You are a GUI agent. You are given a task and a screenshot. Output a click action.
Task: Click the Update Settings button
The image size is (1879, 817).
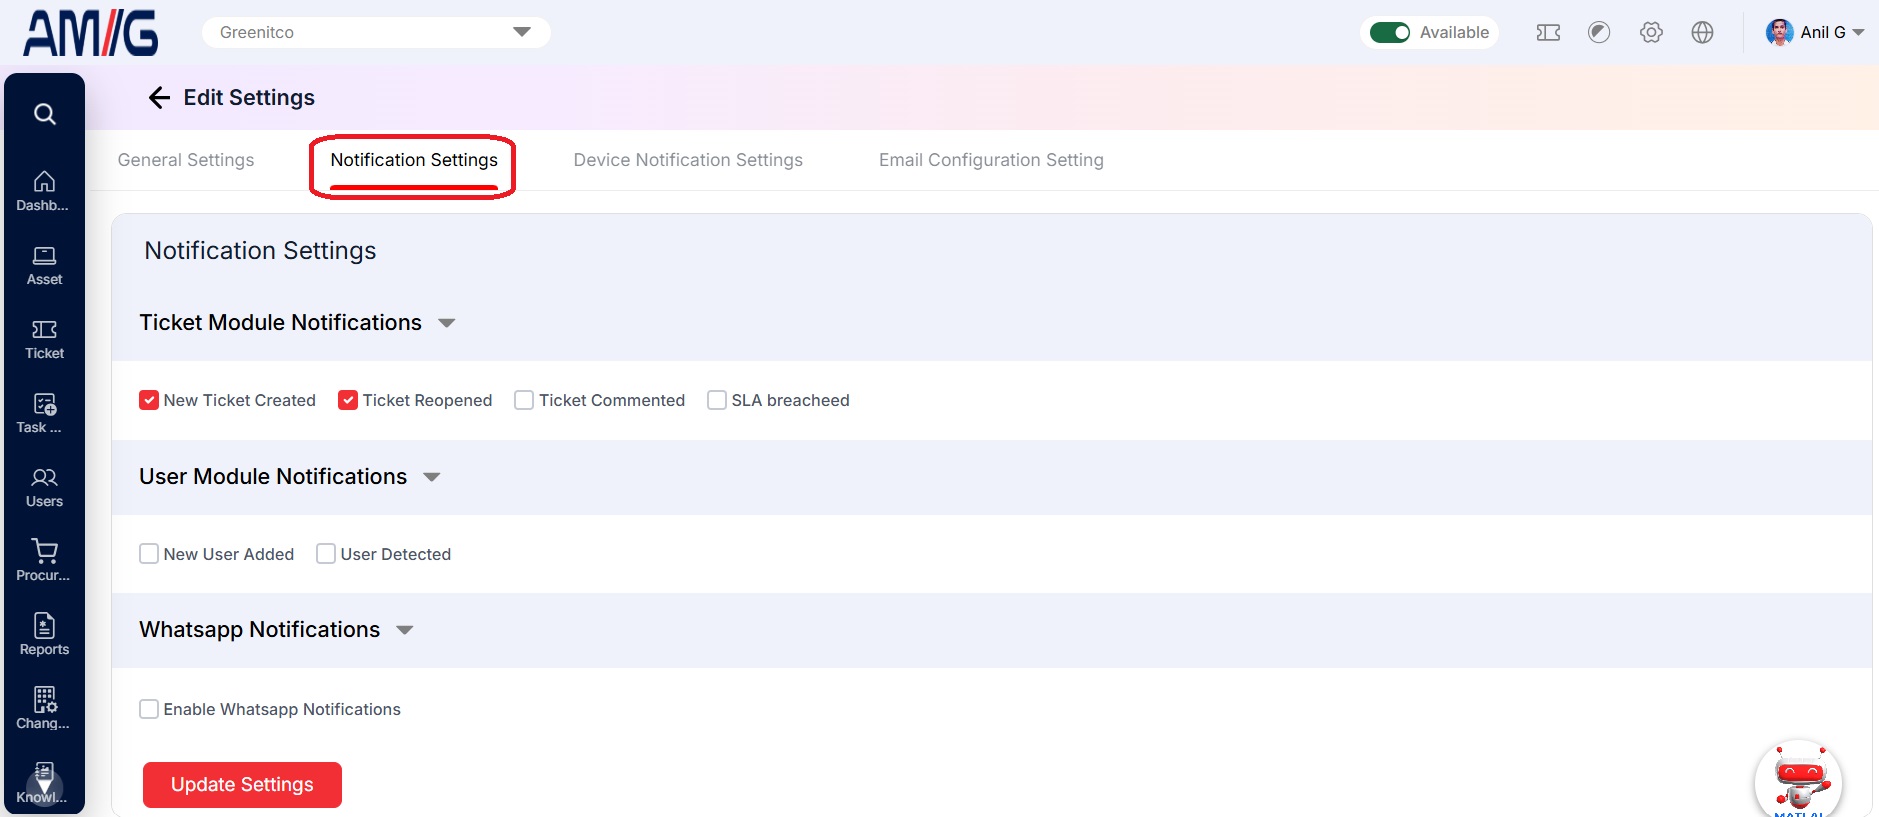pyautogui.click(x=242, y=785)
